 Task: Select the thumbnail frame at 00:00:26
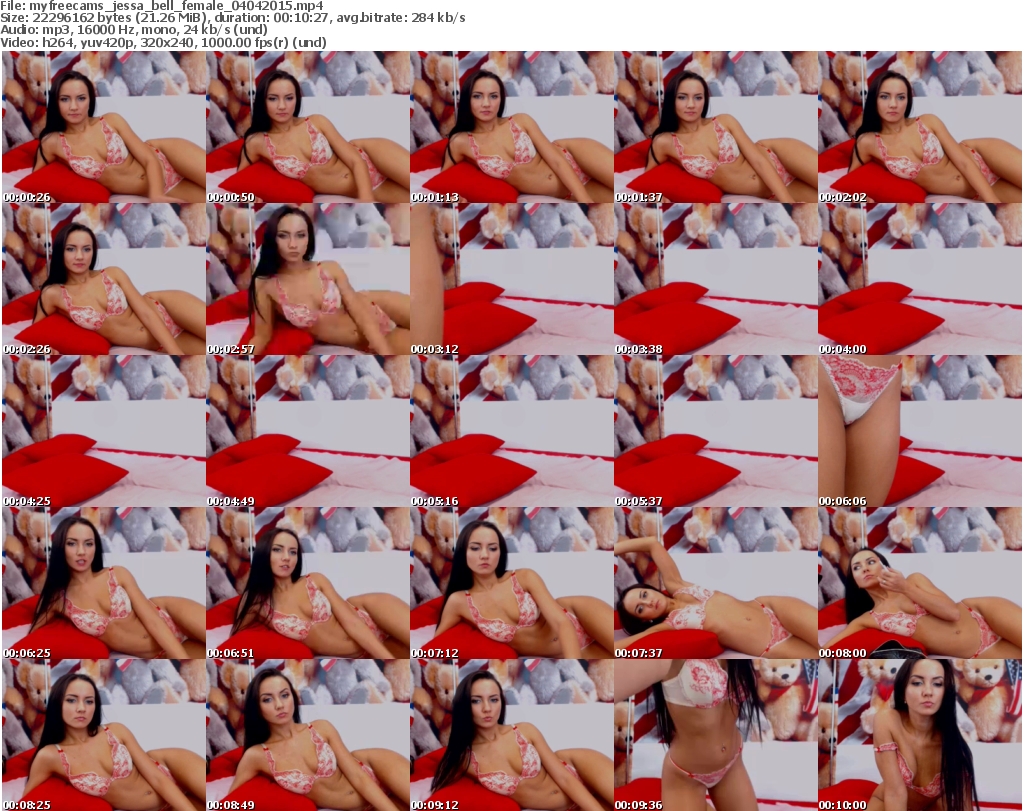point(104,127)
